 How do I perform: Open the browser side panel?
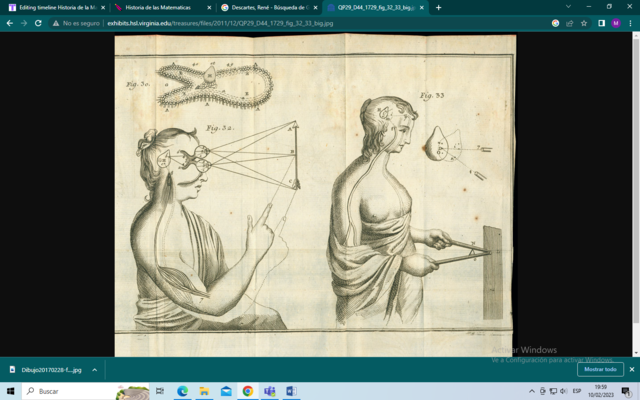point(601,23)
